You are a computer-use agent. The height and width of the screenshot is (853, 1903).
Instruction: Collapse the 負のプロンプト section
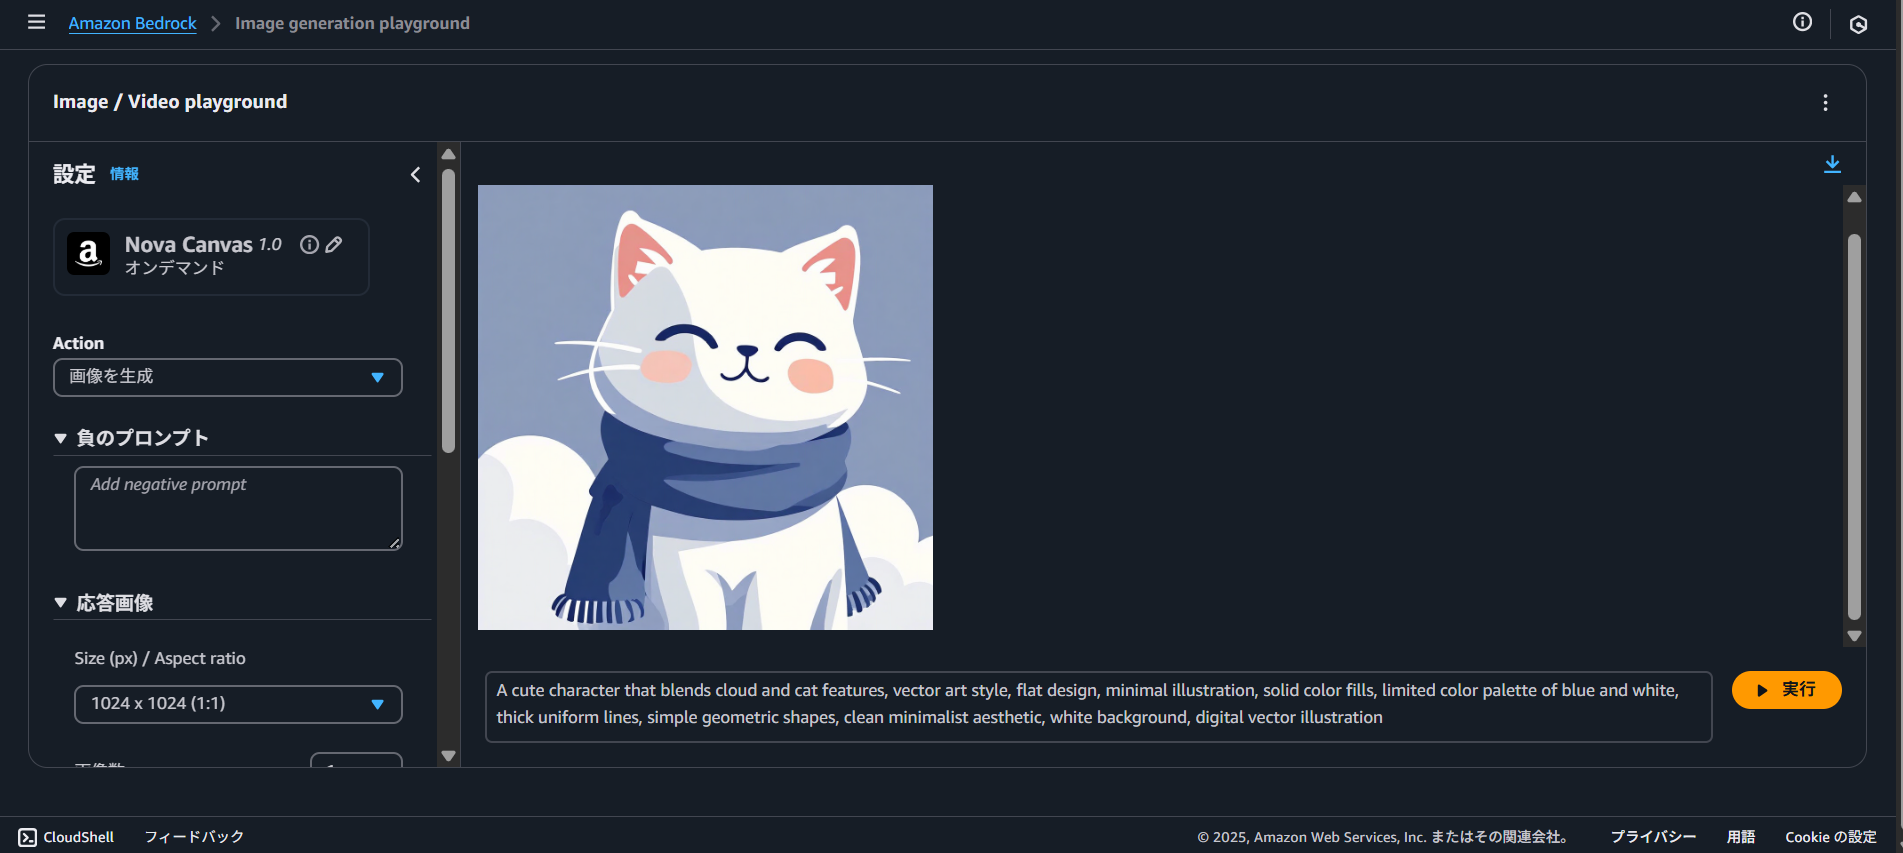131,438
